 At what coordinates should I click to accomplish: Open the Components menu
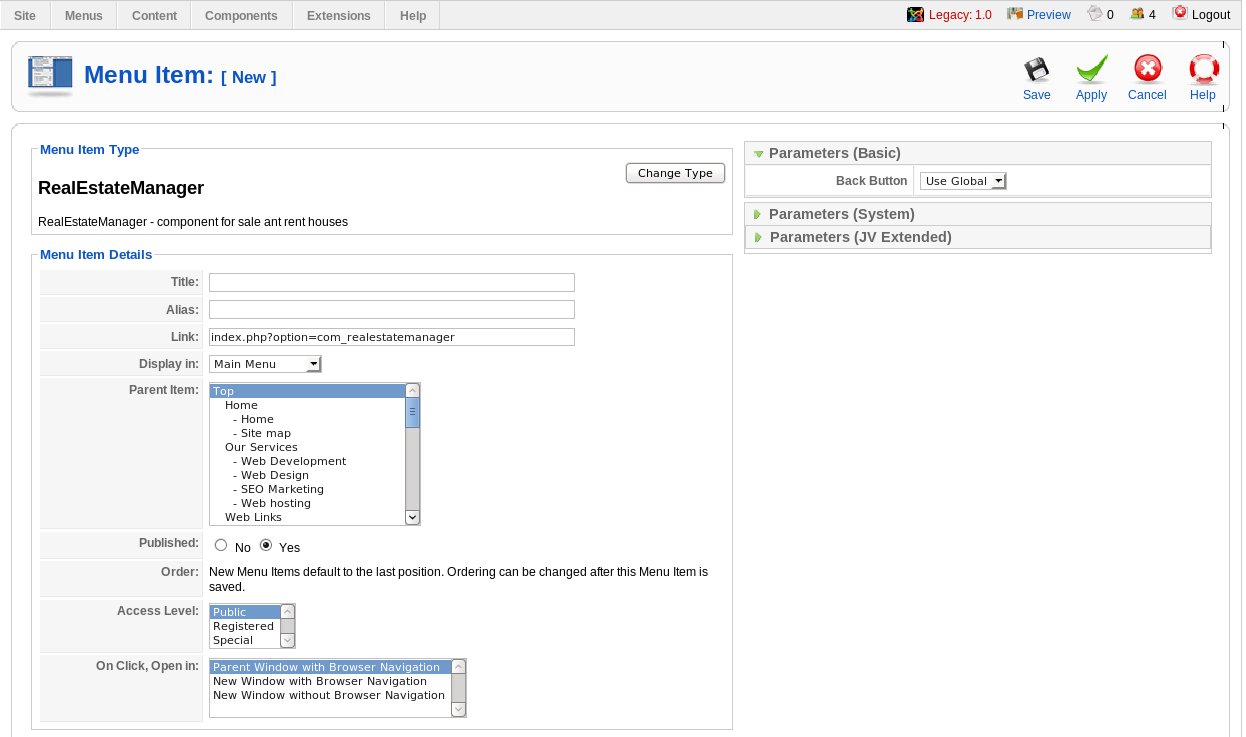[x=241, y=15]
